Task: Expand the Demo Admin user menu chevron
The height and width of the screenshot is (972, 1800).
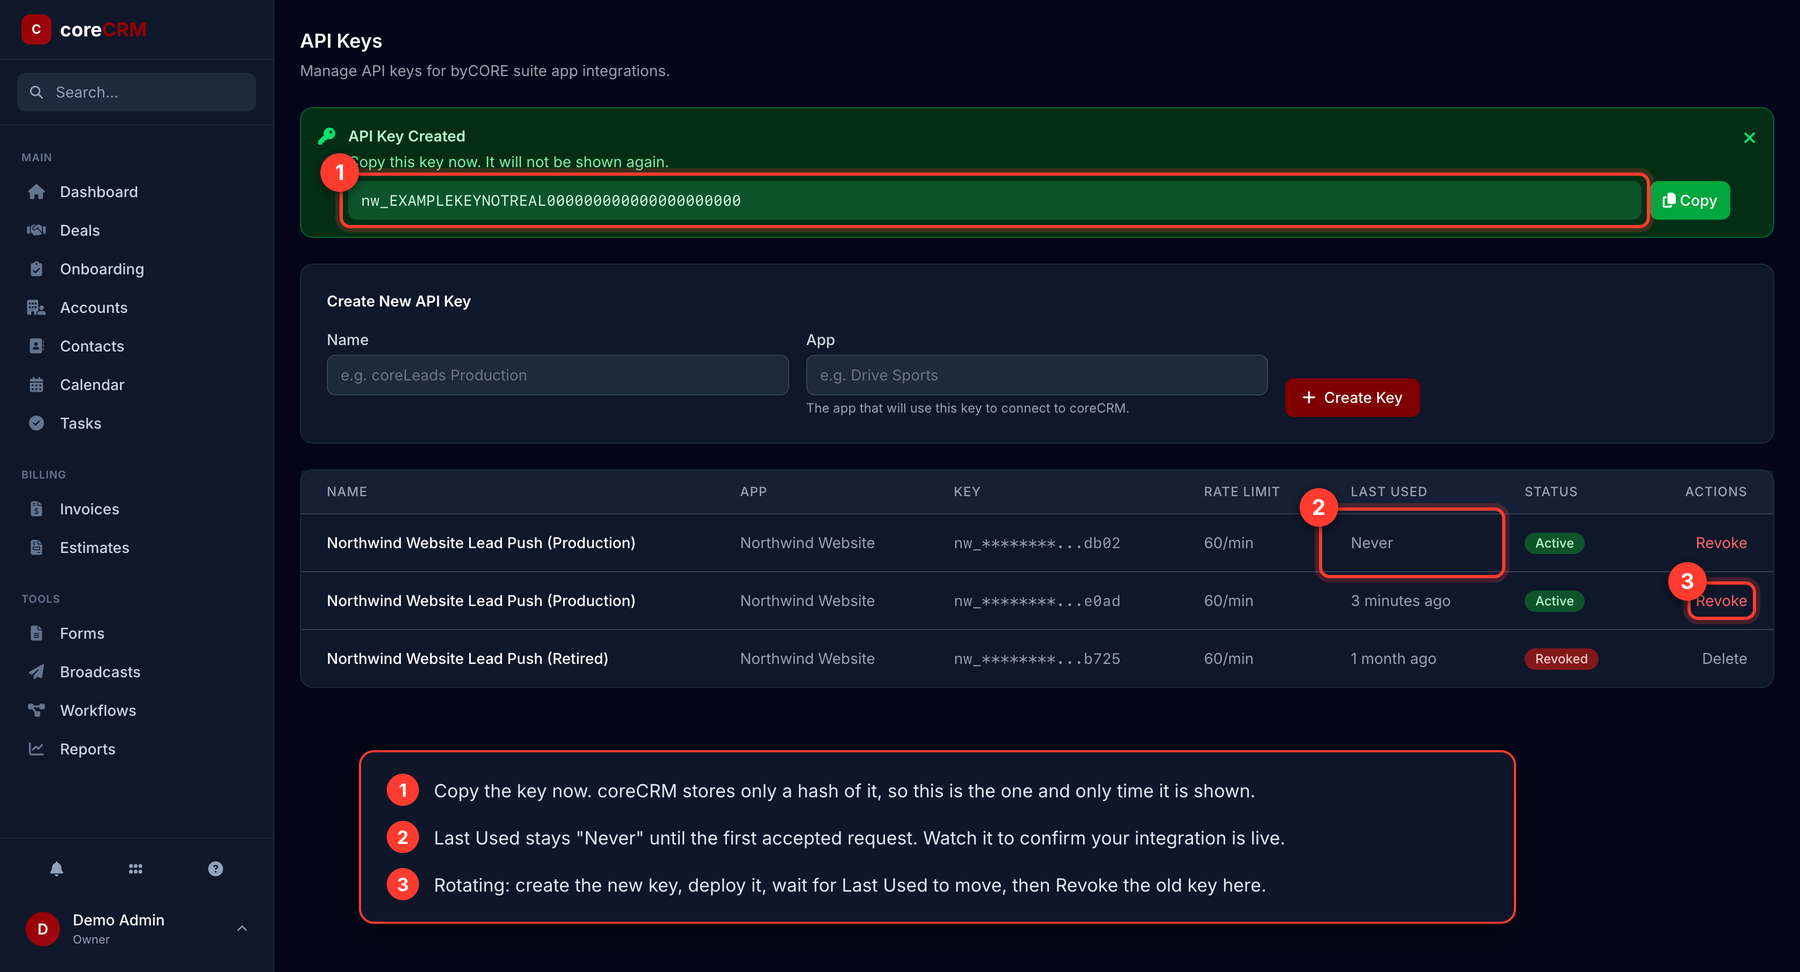Action: point(242,929)
